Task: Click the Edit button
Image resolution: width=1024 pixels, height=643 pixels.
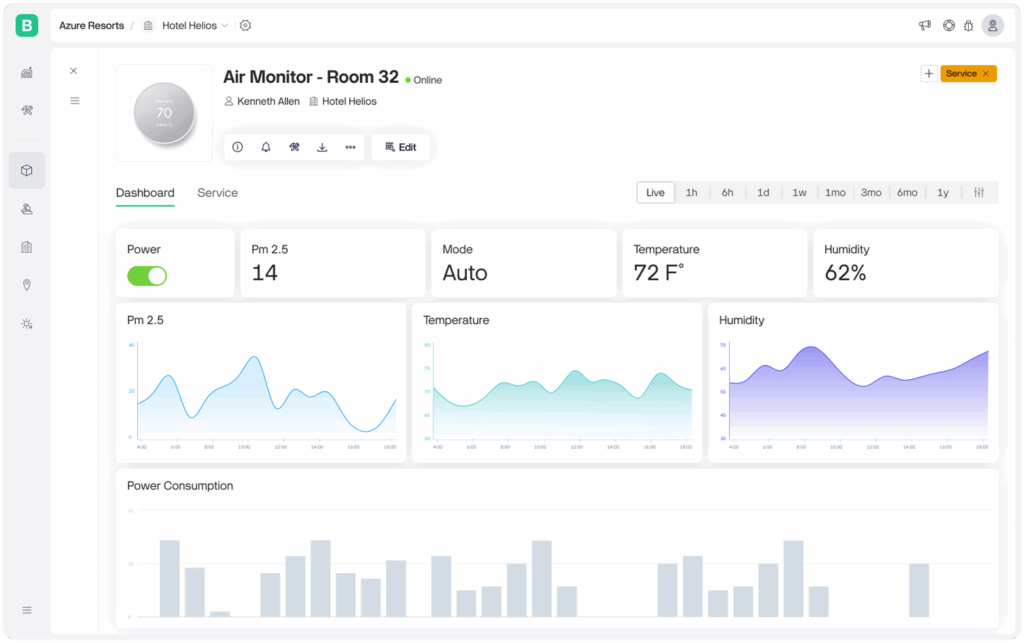Action: tap(401, 147)
